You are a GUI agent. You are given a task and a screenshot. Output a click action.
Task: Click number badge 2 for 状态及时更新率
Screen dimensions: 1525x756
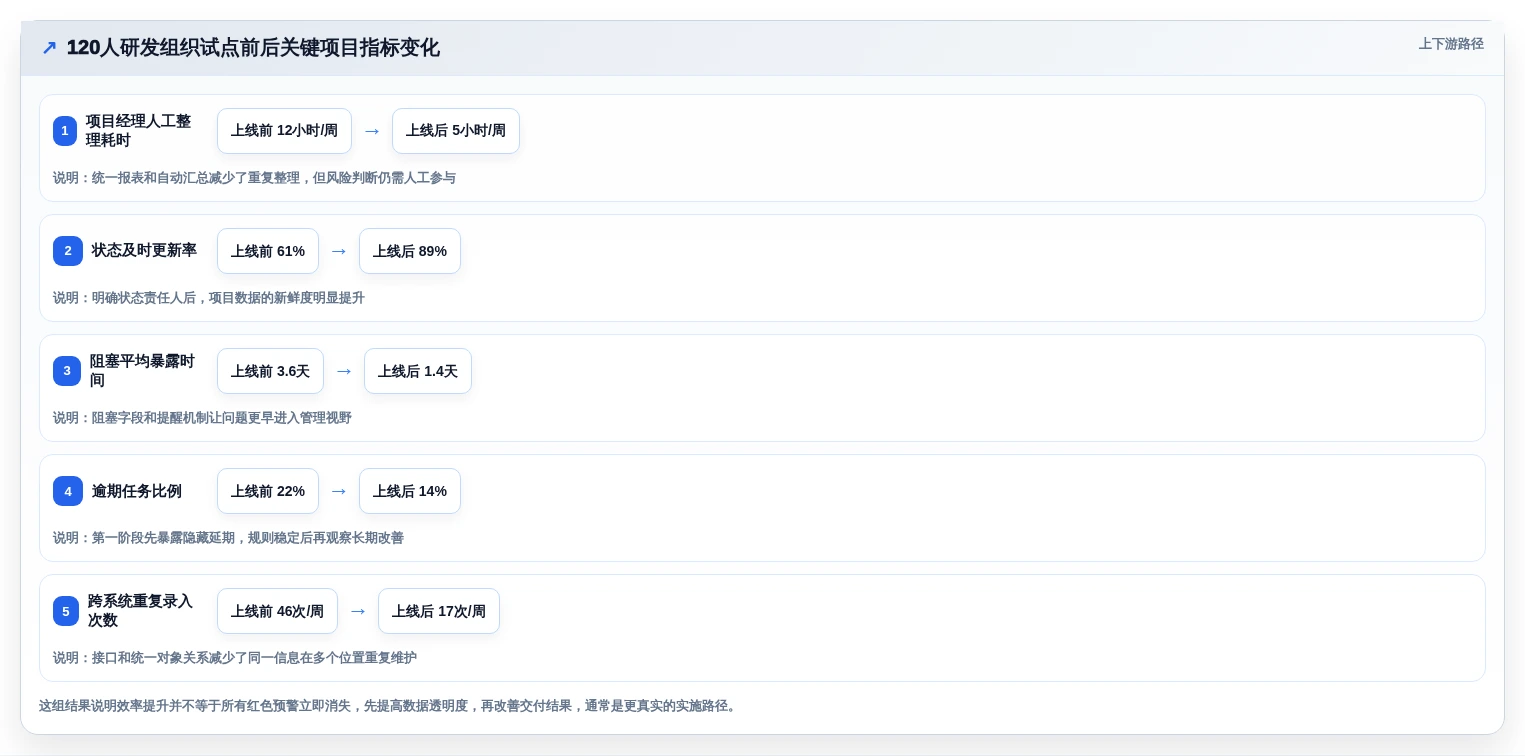[x=68, y=251]
